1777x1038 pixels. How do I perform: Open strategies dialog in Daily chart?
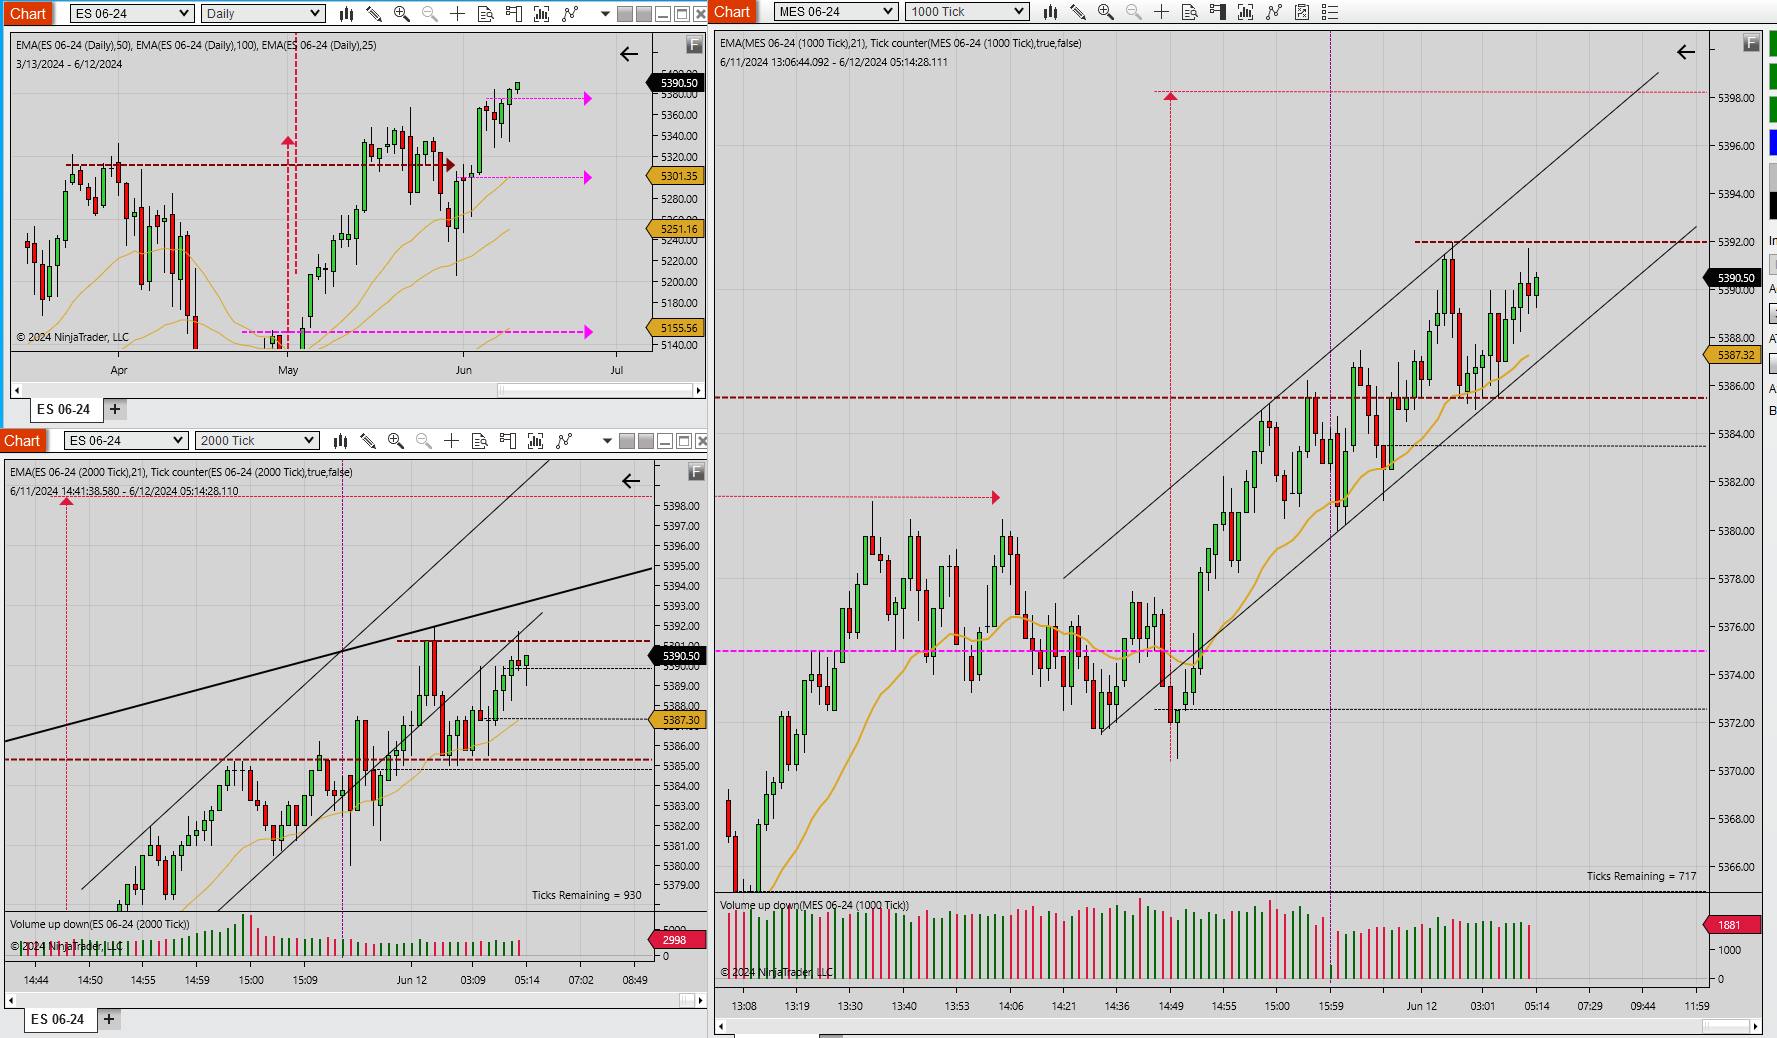[570, 13]
